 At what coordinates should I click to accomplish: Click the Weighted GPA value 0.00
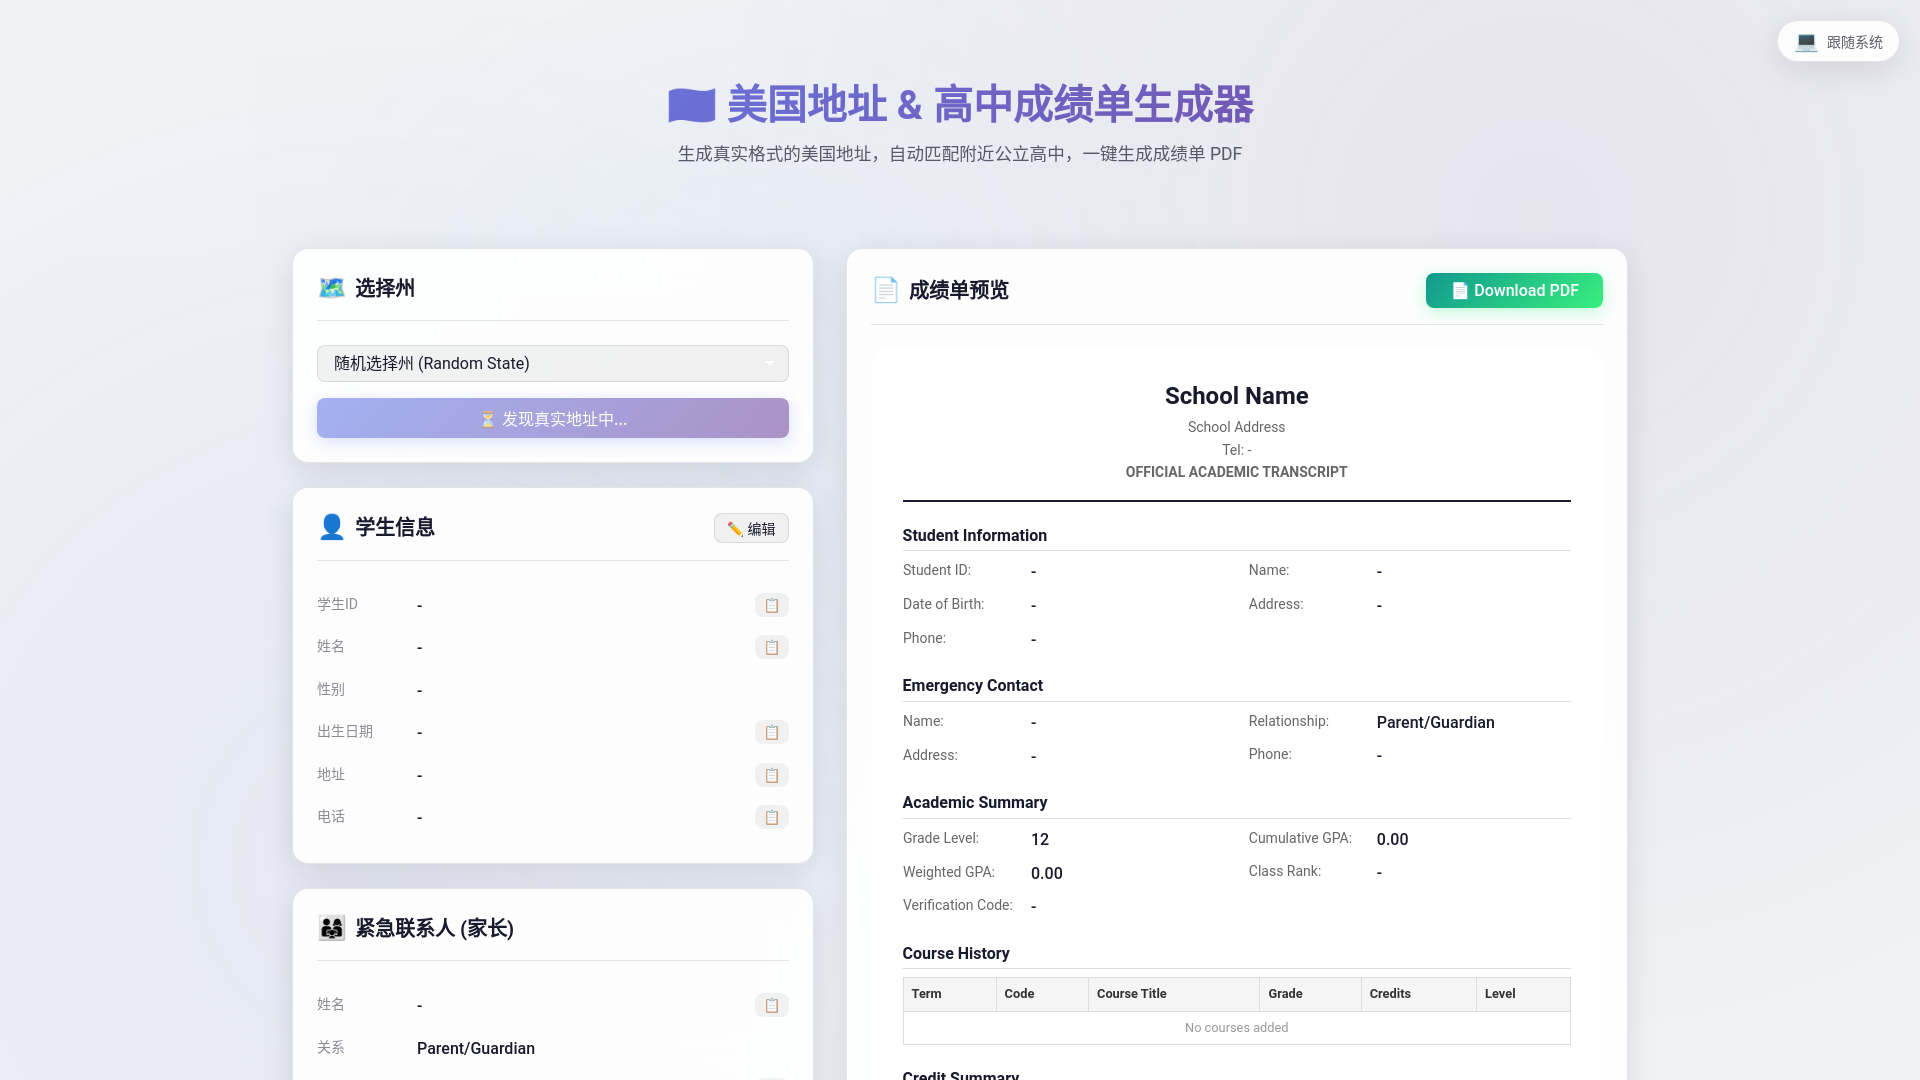[x=1046, y=873]
